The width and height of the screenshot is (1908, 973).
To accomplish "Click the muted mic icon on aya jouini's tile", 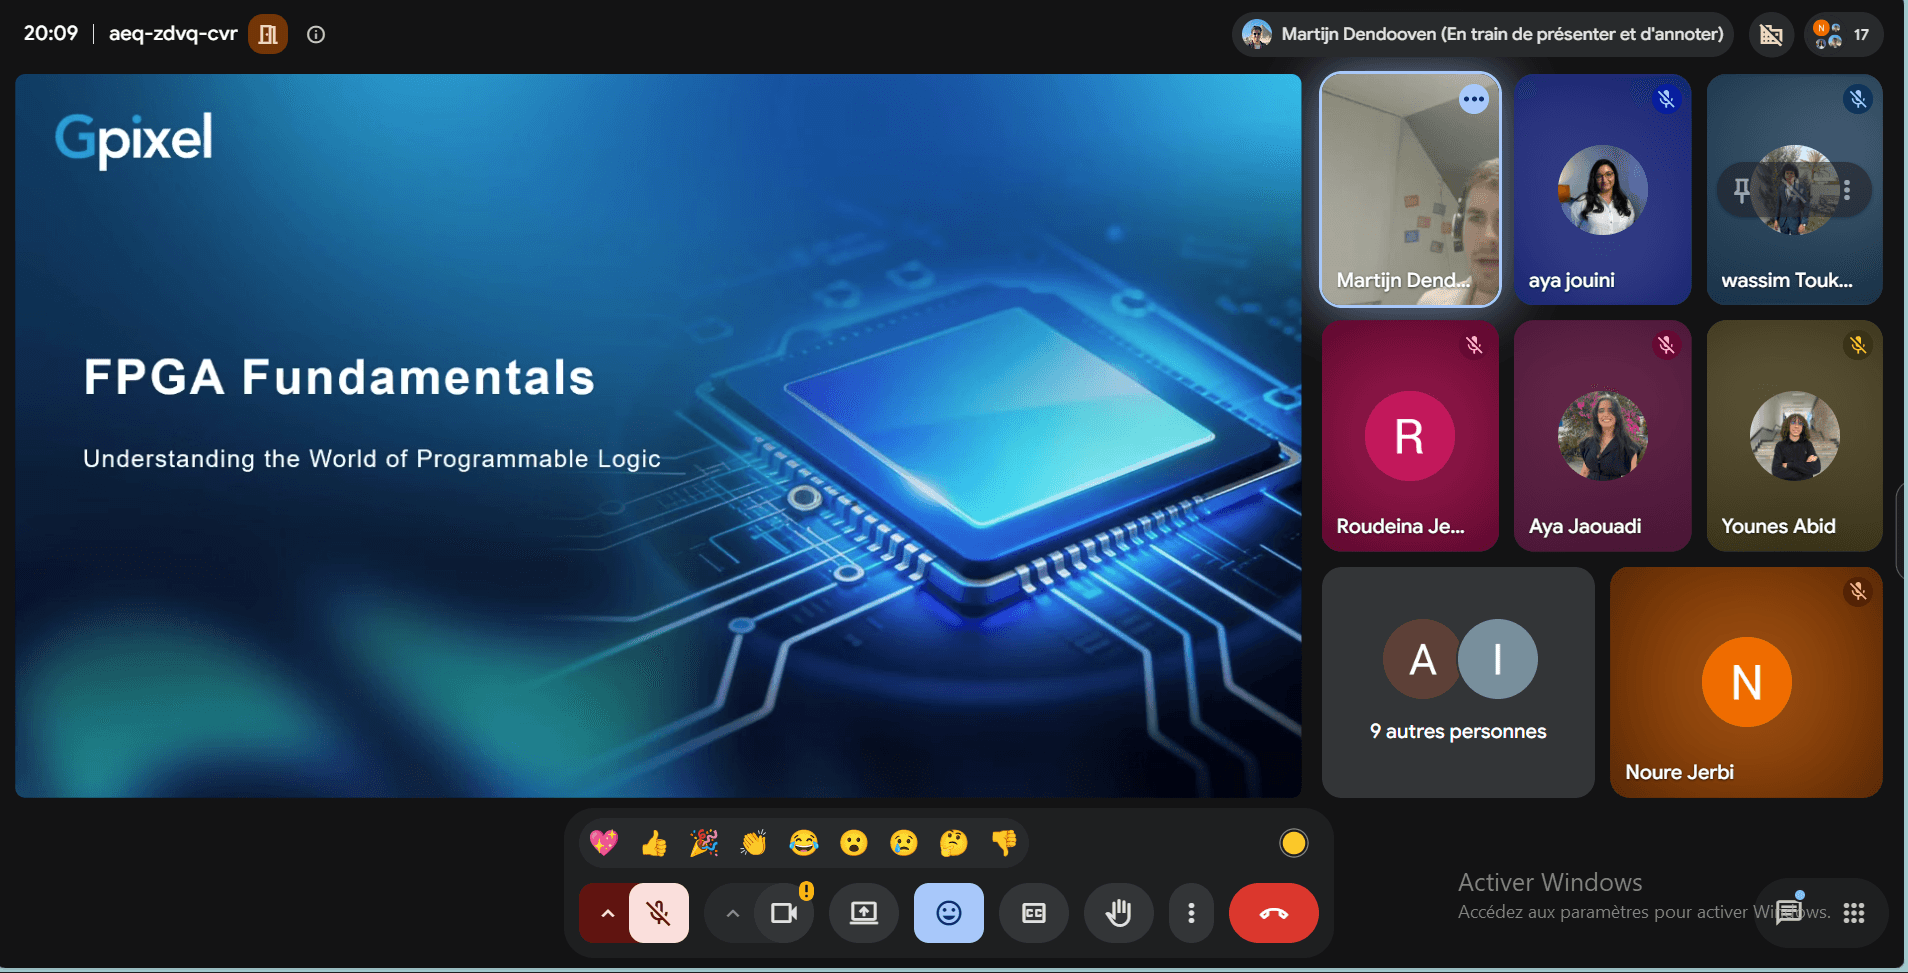I will coord(1666,99).
